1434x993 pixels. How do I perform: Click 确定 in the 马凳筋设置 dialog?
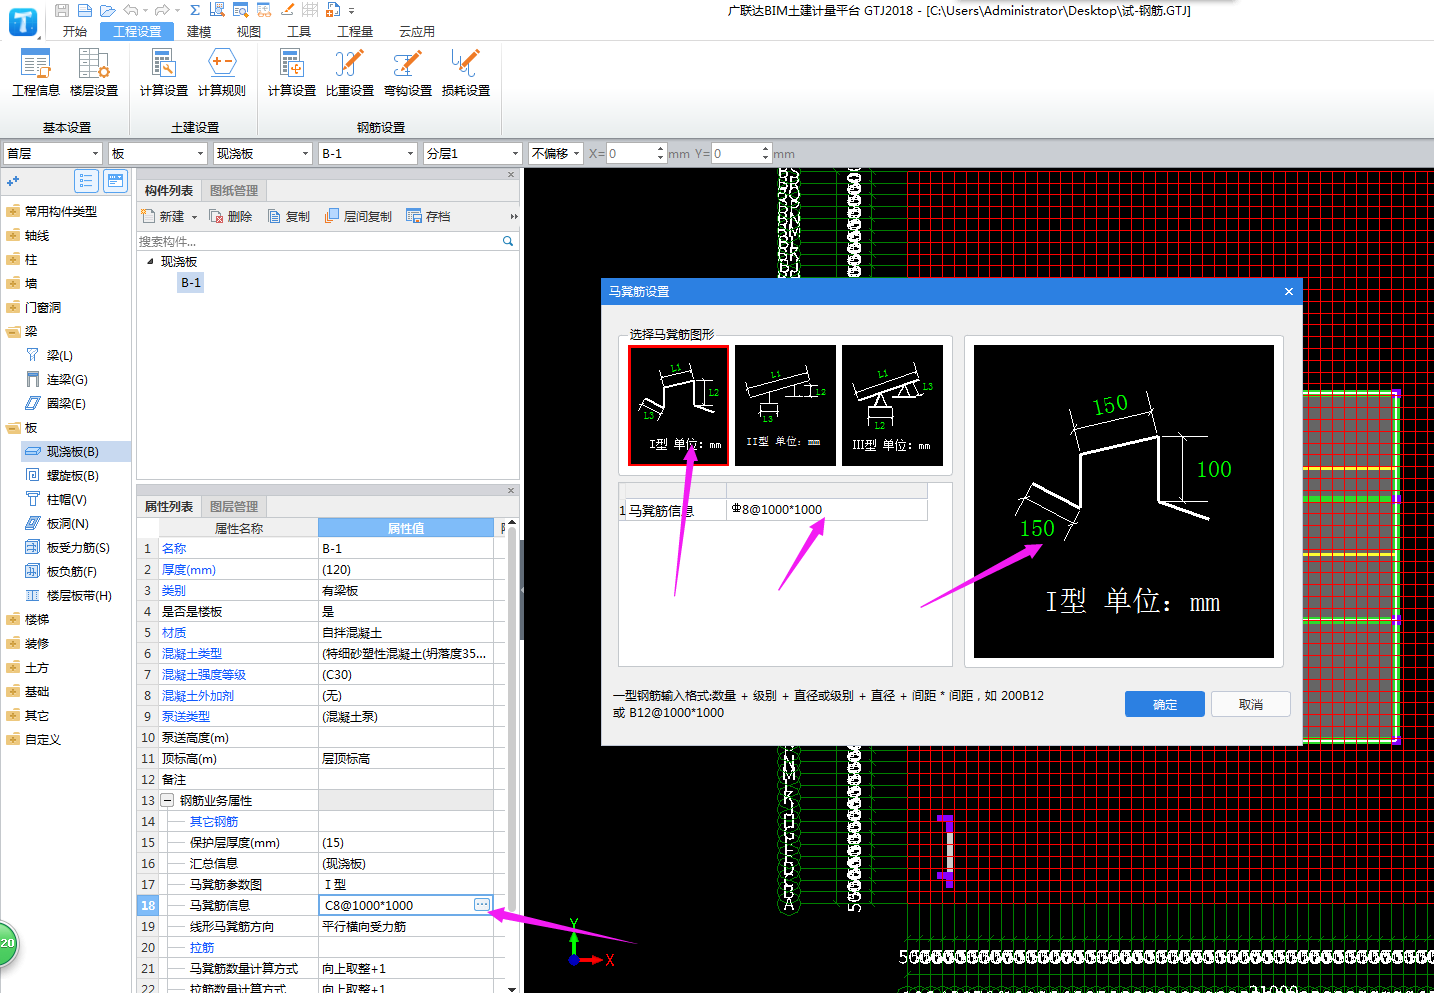(x=1165, y=704)
